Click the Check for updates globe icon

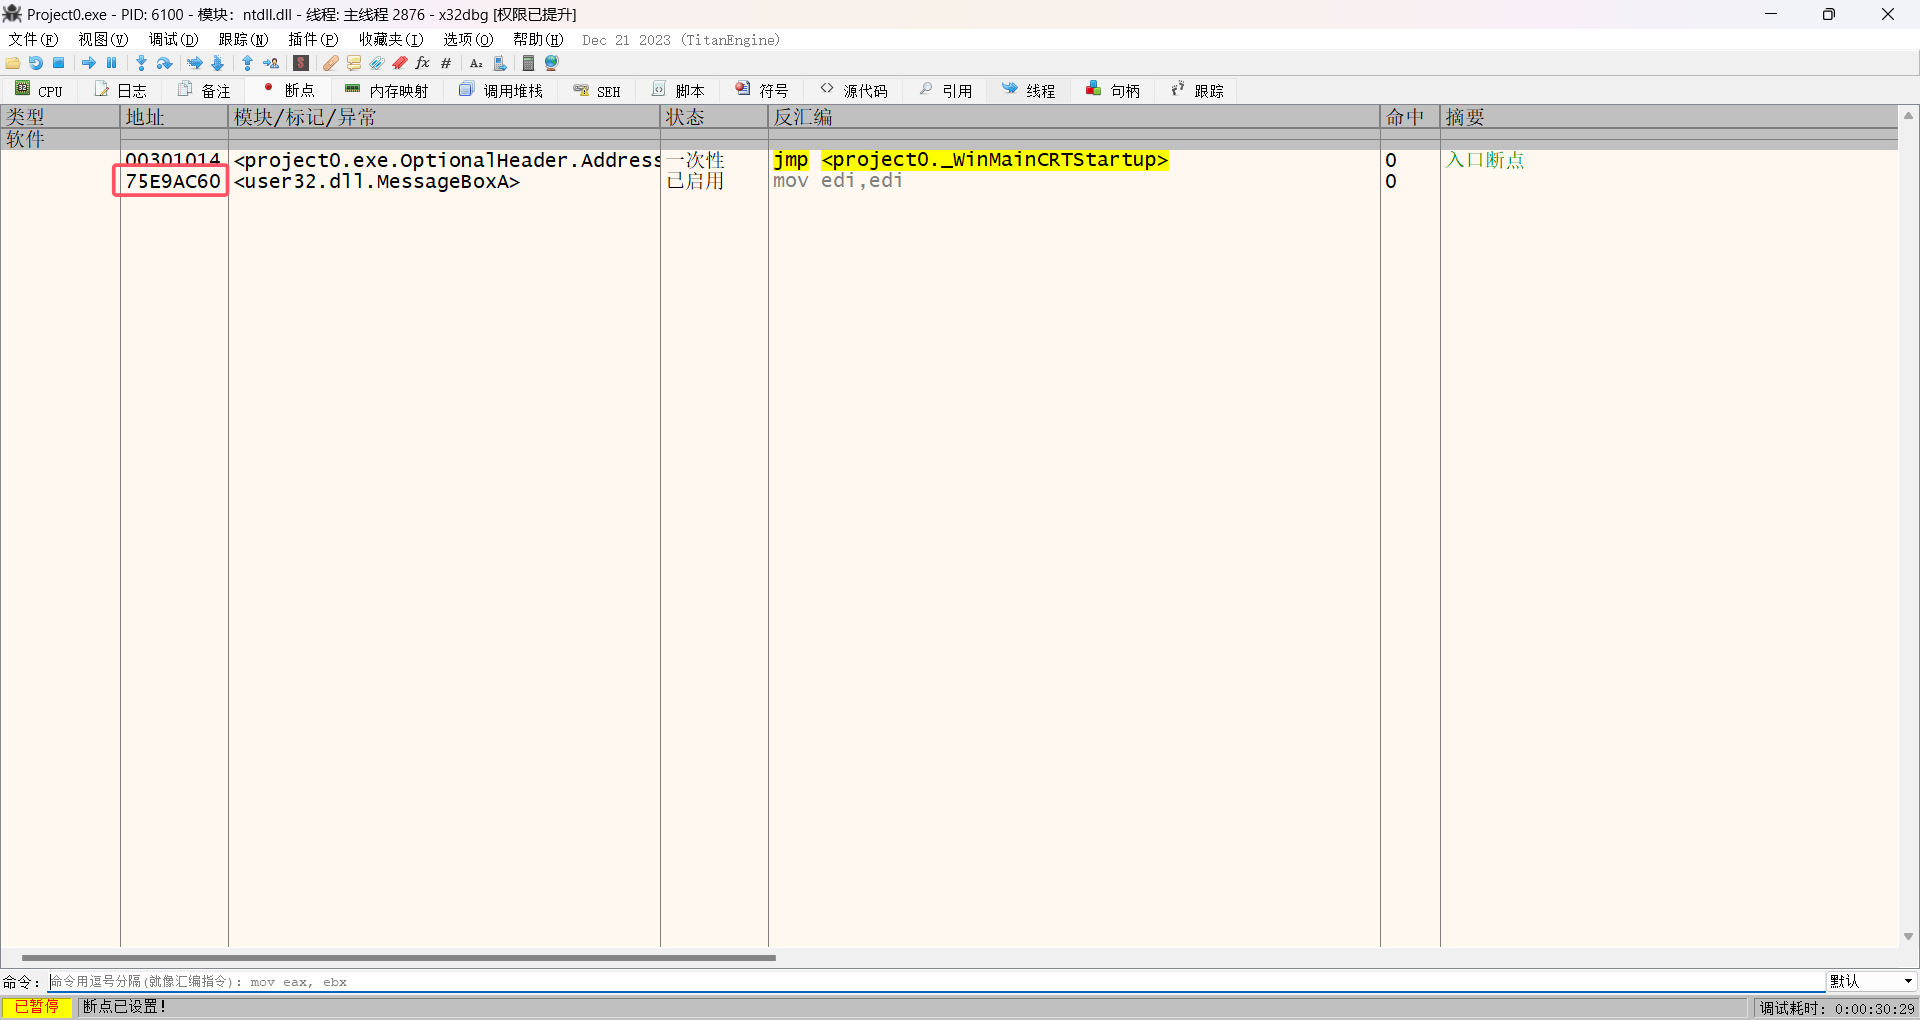[x=552, y=63]
